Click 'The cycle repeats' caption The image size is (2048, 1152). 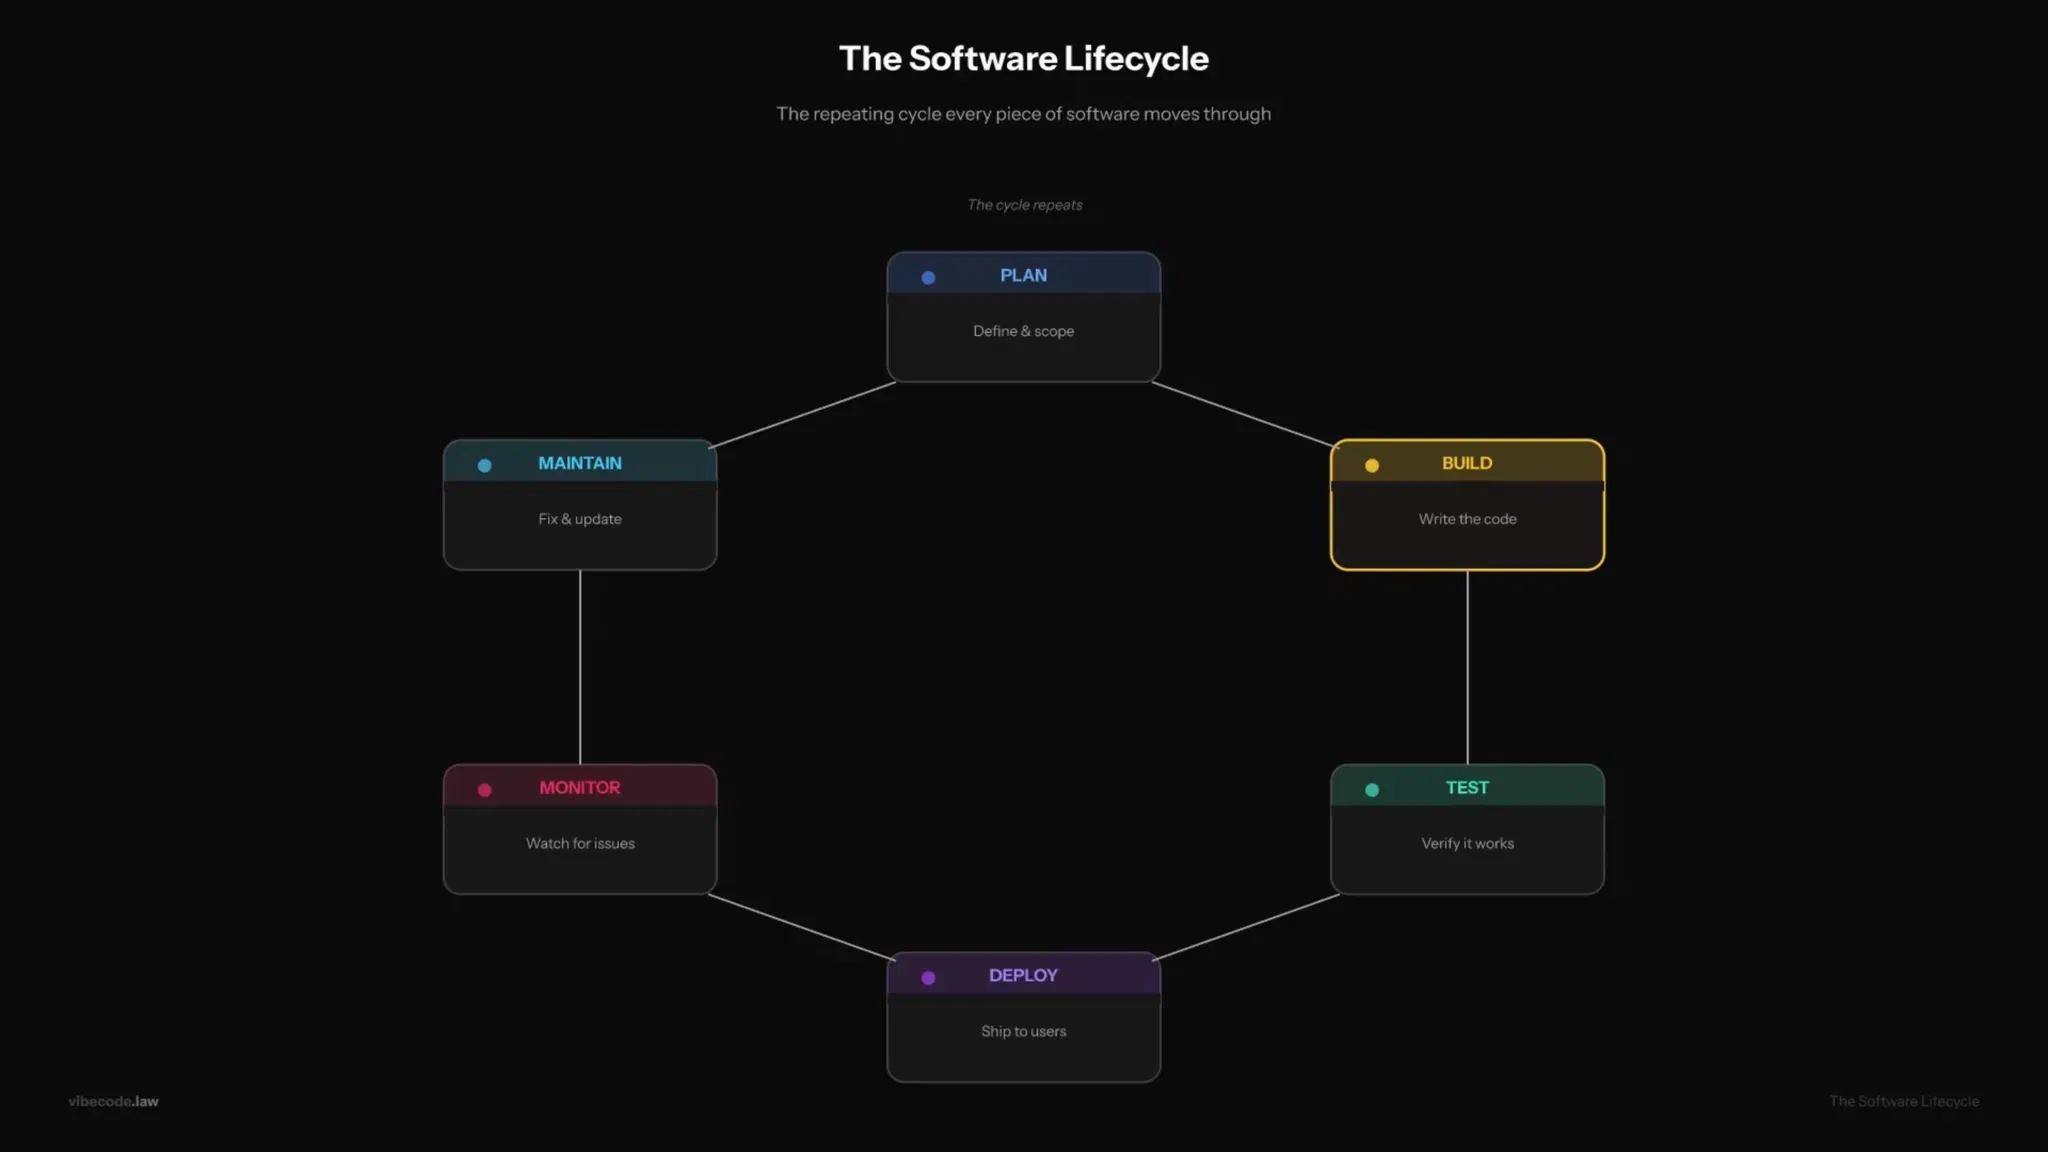[x=1024, y=205]
